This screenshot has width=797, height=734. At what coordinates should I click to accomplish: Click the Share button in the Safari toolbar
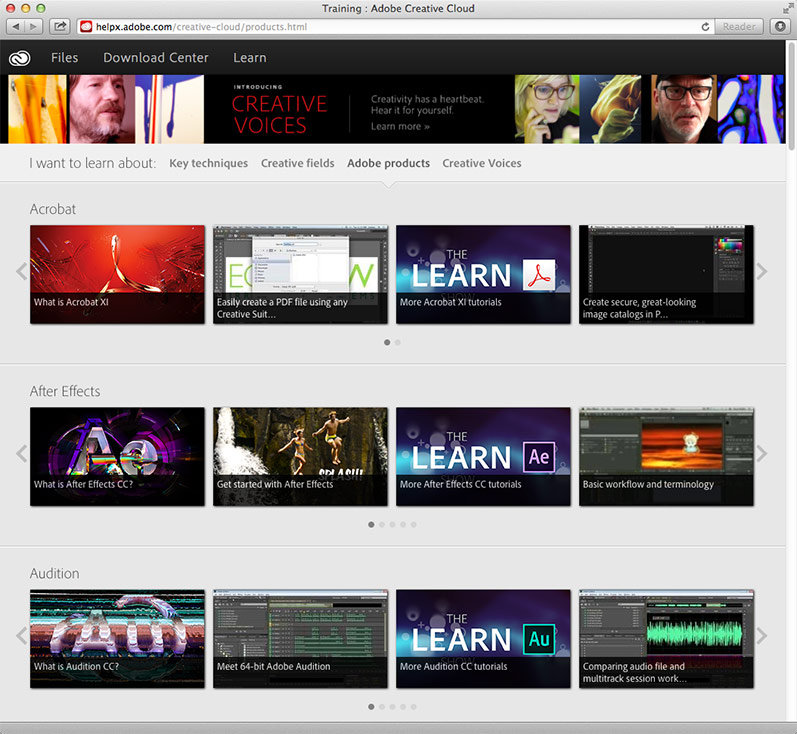60,26
